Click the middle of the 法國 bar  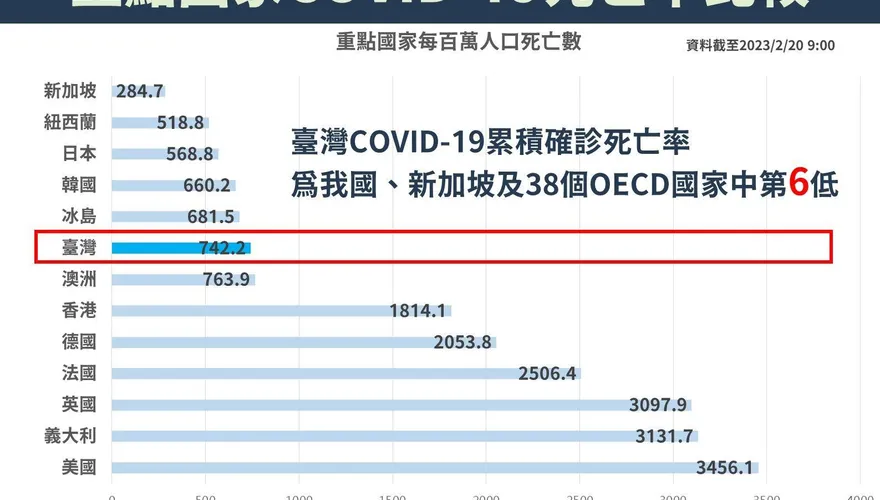tap(346, 373)
